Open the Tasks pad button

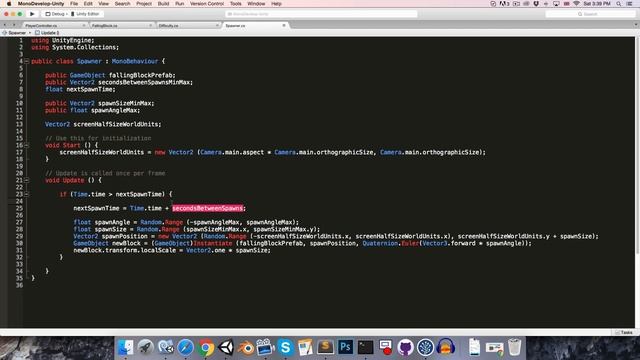[624, 333]
